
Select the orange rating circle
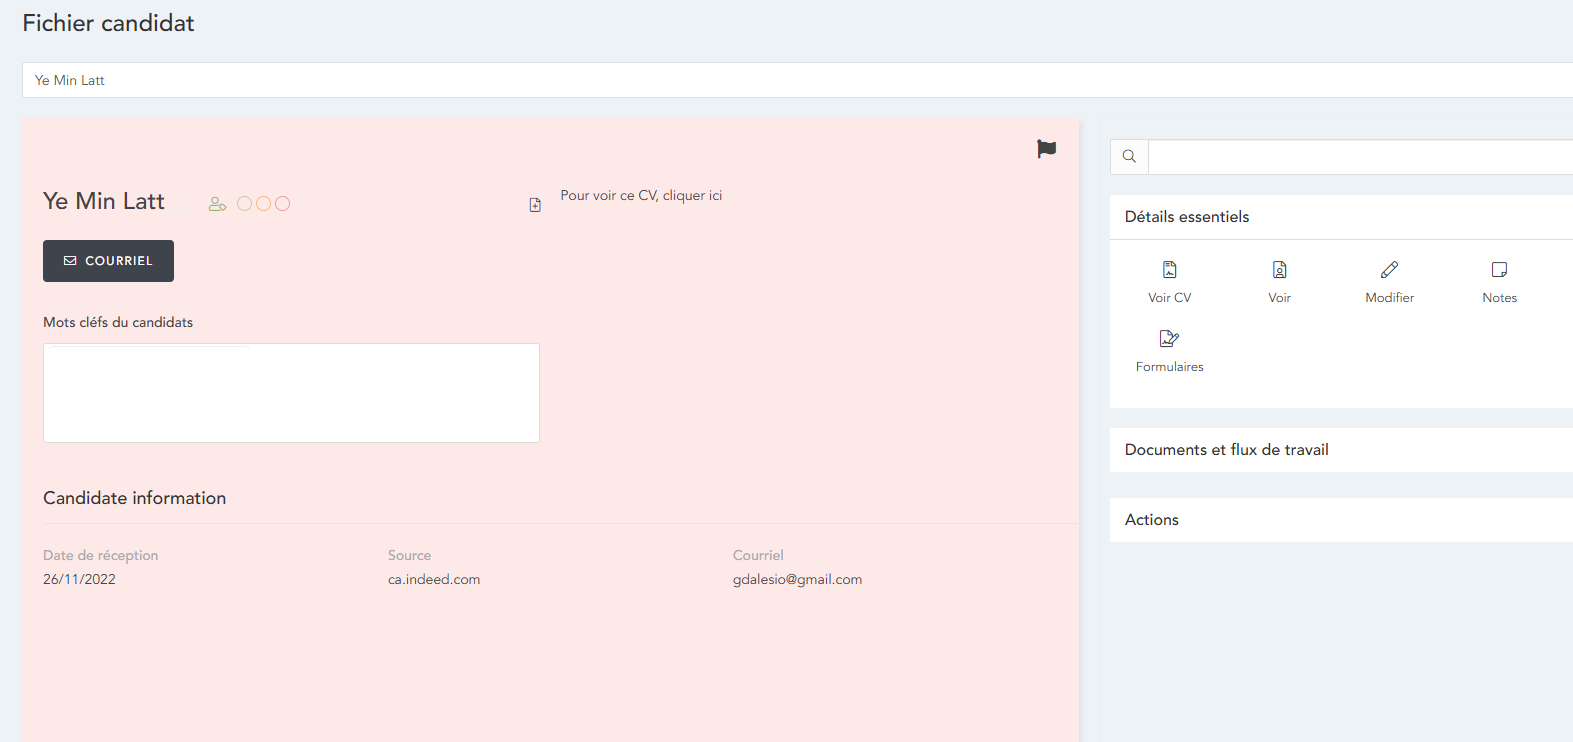point(263,204)
